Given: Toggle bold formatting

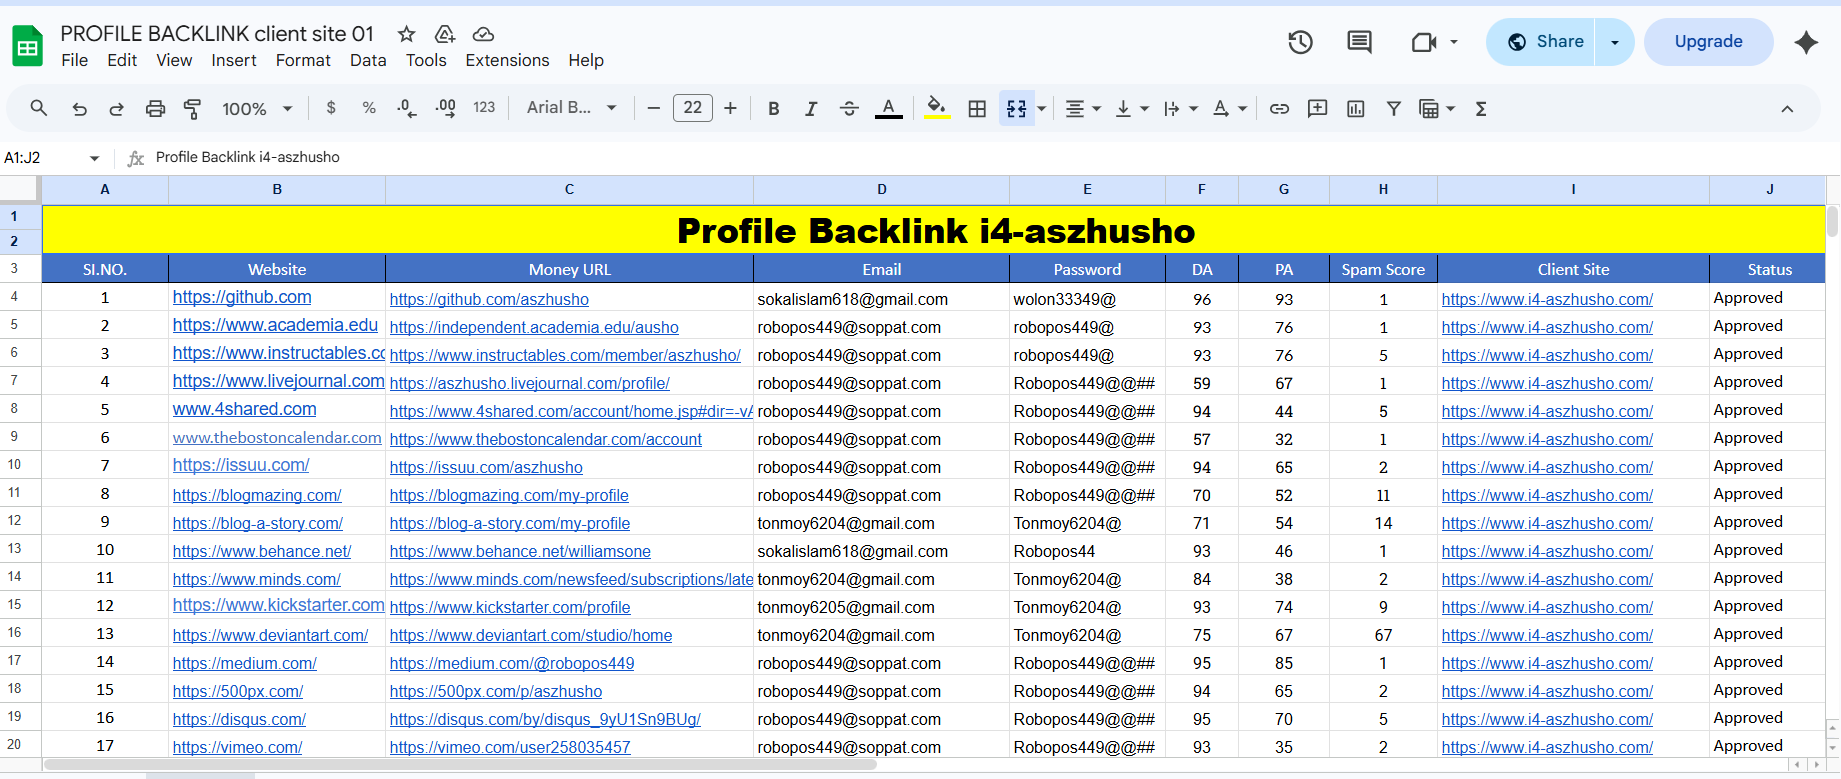Looking at the screenshot, I should pyautogui.click(x=773, y=109).
